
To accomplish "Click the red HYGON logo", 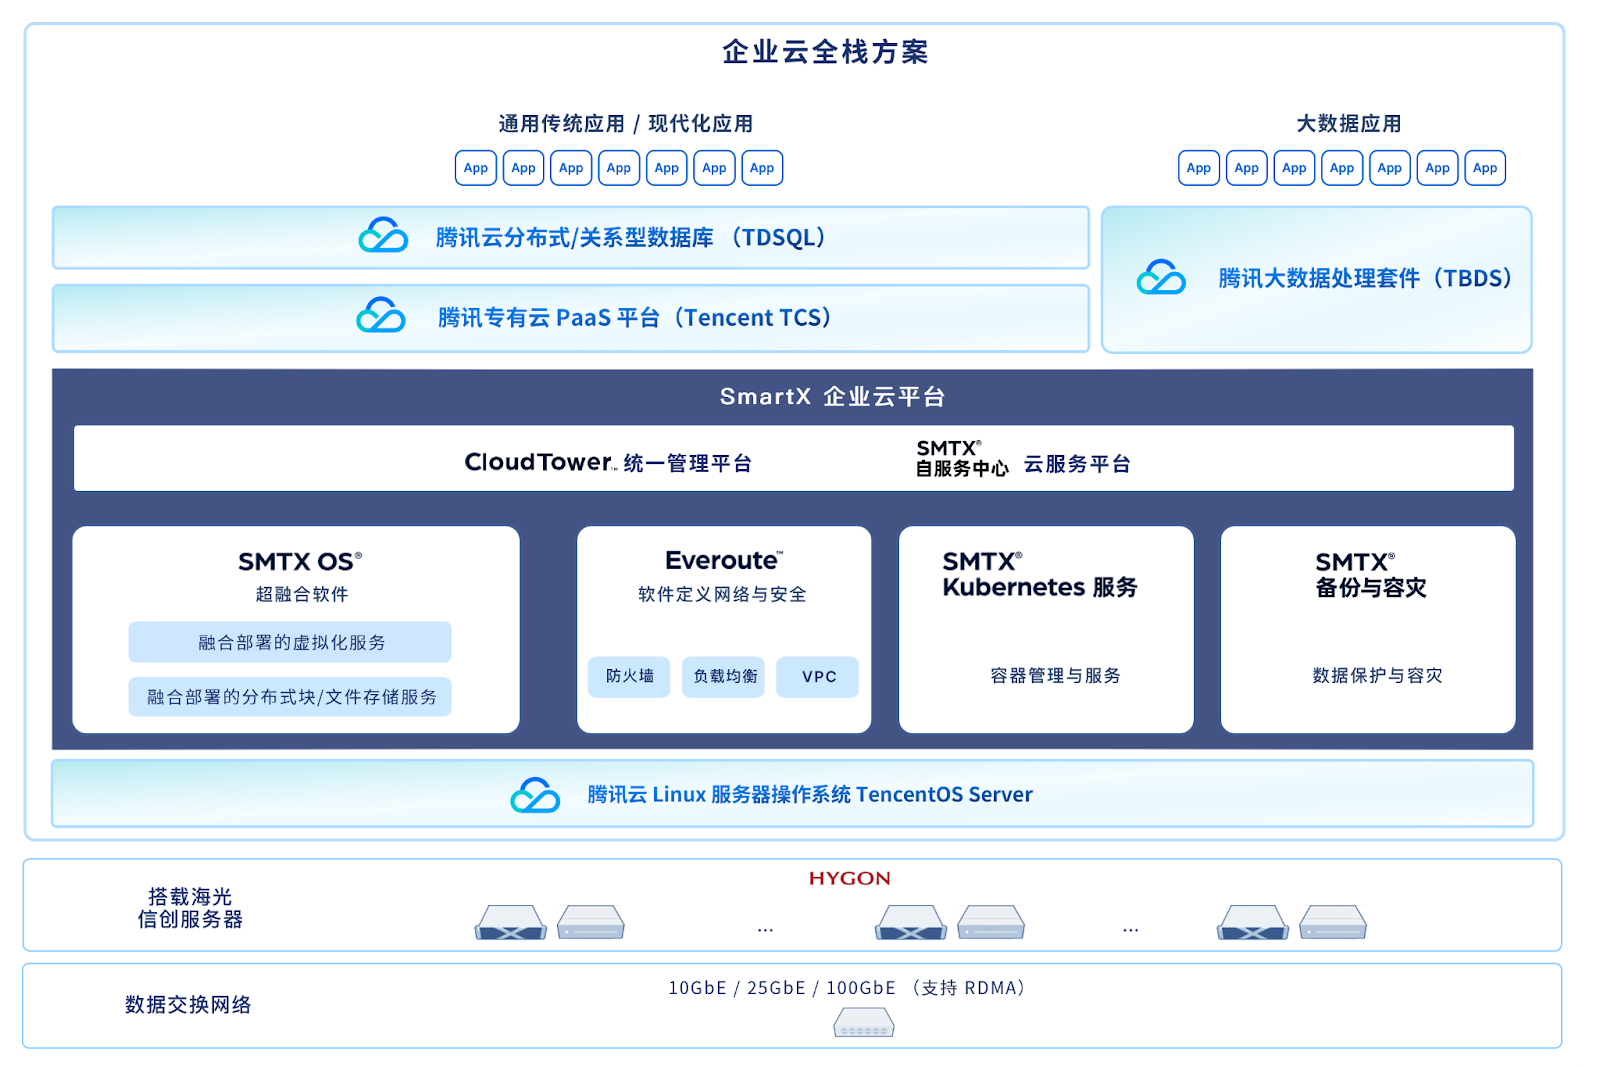I will (x=849, y=878).
